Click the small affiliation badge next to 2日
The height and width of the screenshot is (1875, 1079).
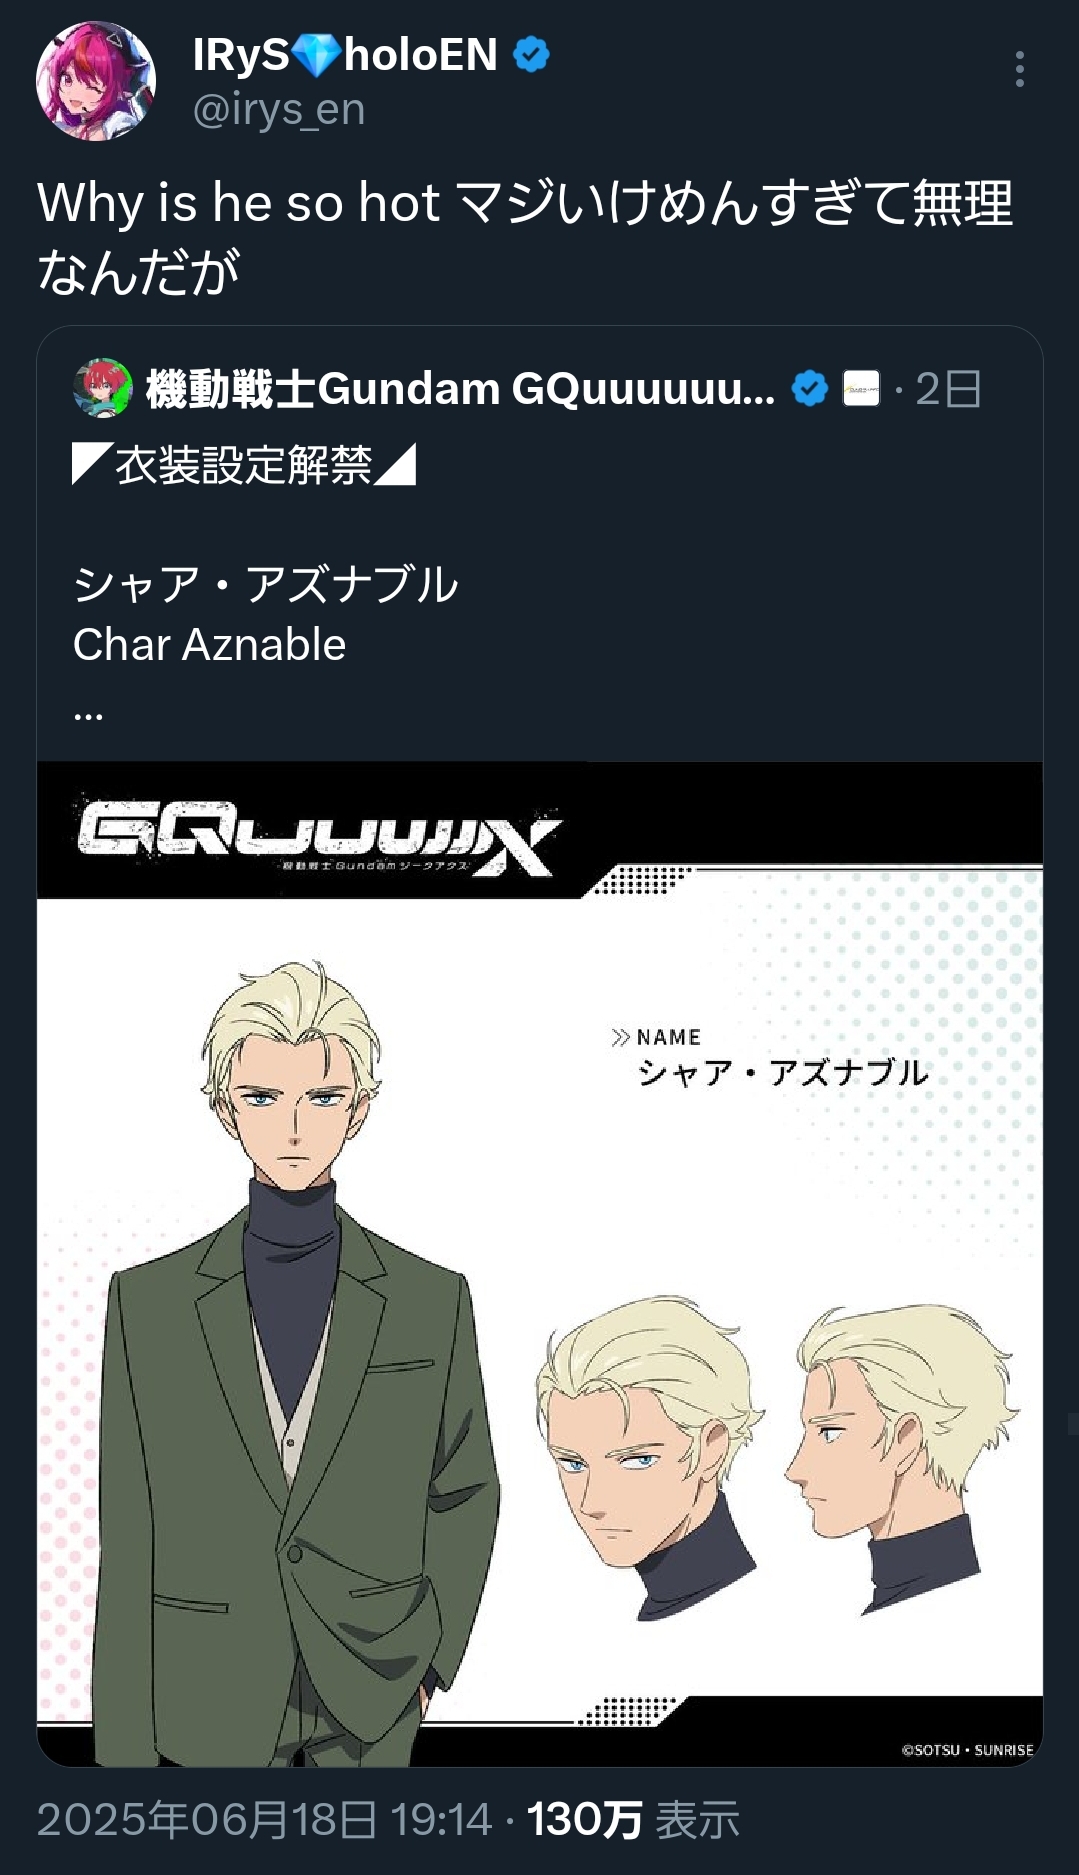coord(862,388)
